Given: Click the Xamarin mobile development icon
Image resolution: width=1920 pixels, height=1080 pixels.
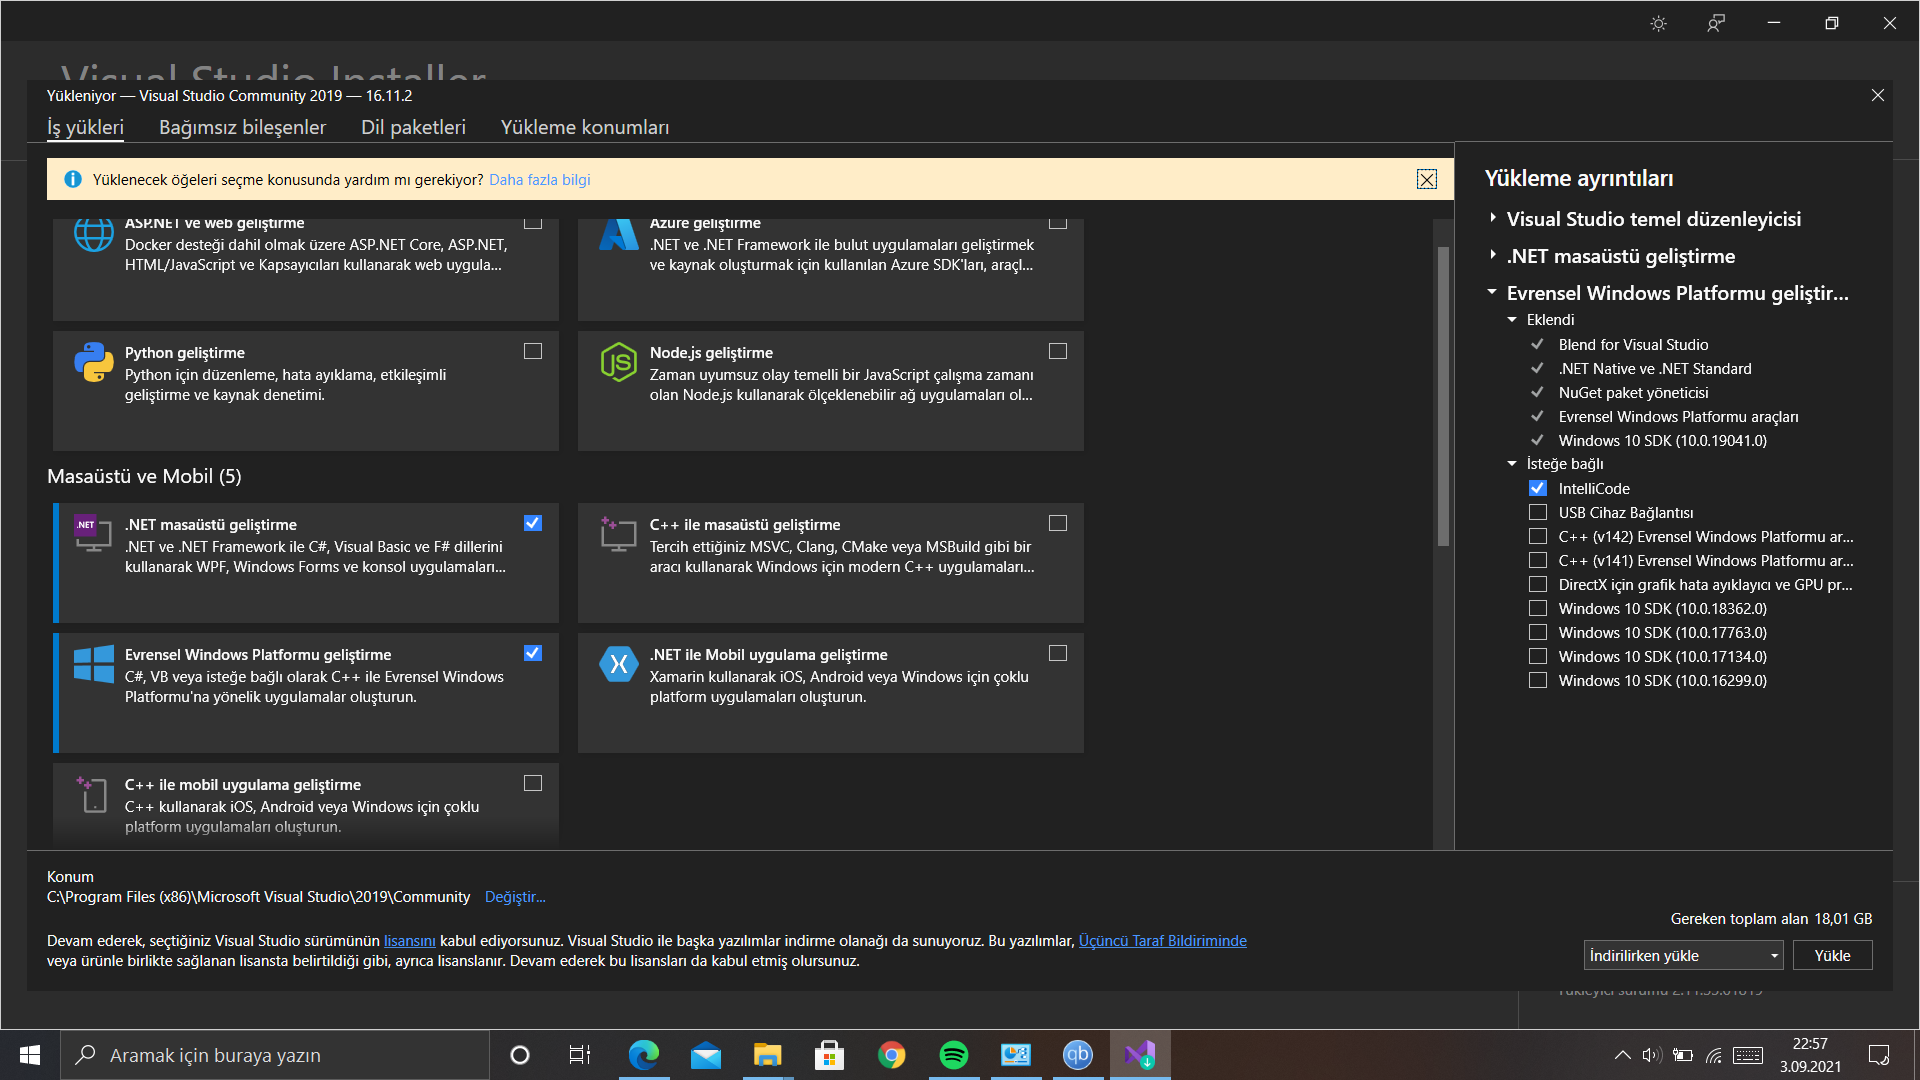Looking at the screenshot, I should pos(618,664).
